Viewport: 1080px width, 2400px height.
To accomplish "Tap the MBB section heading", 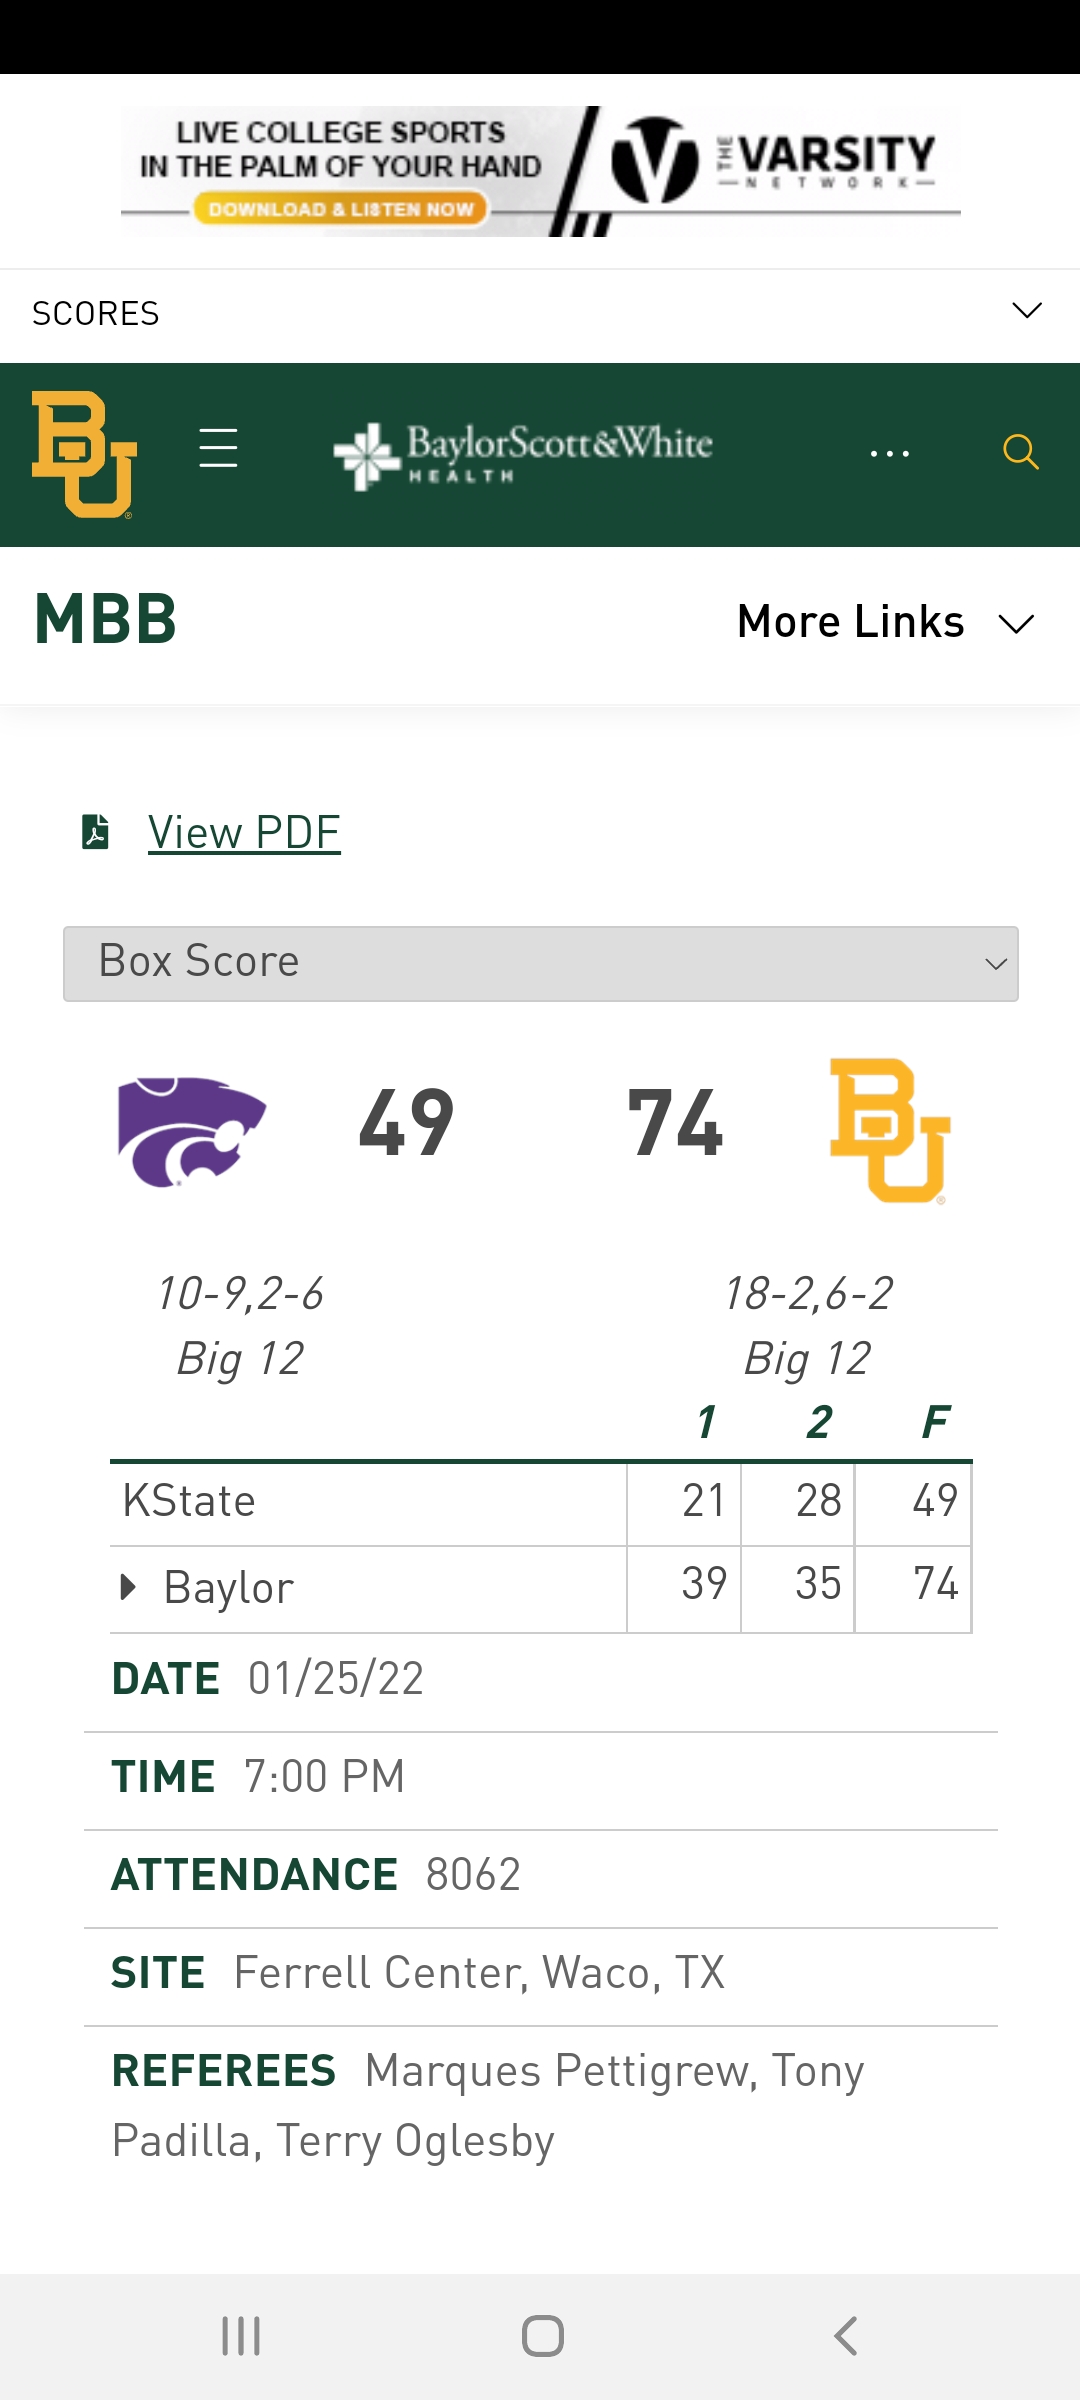I will point(106,620).
